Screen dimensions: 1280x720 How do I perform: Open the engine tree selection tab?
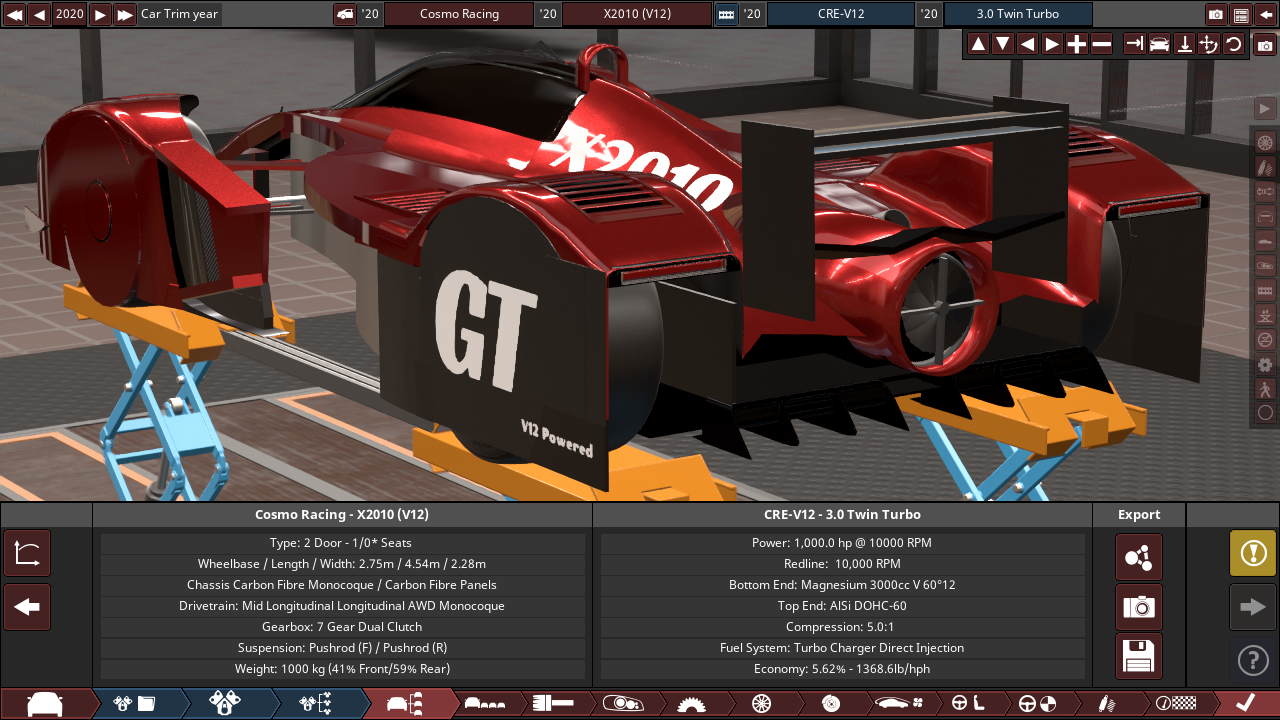[315, 703]
